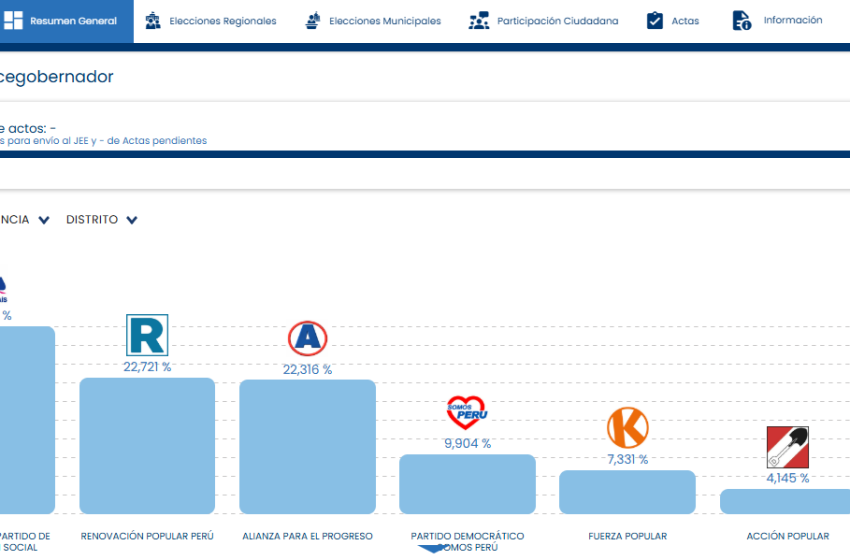Image resolution: width=850 pixels, height=560 pixels.
Task: Click the 22,721 % value label
Action: click(x=147, y=367)
